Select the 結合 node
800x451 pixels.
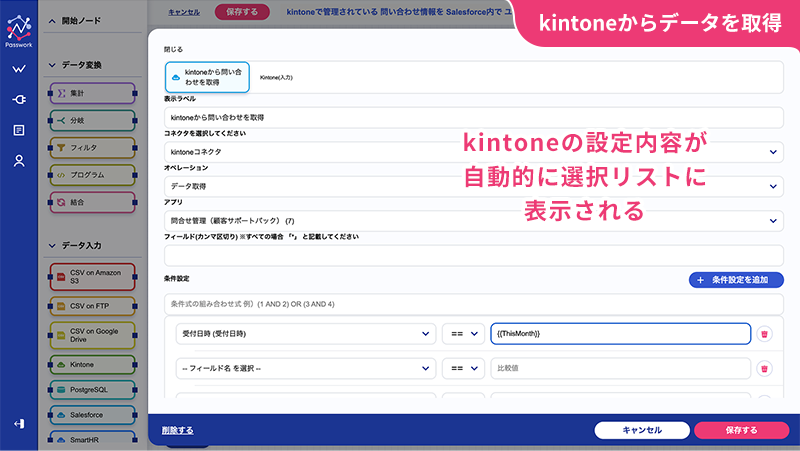coord(92,202)
